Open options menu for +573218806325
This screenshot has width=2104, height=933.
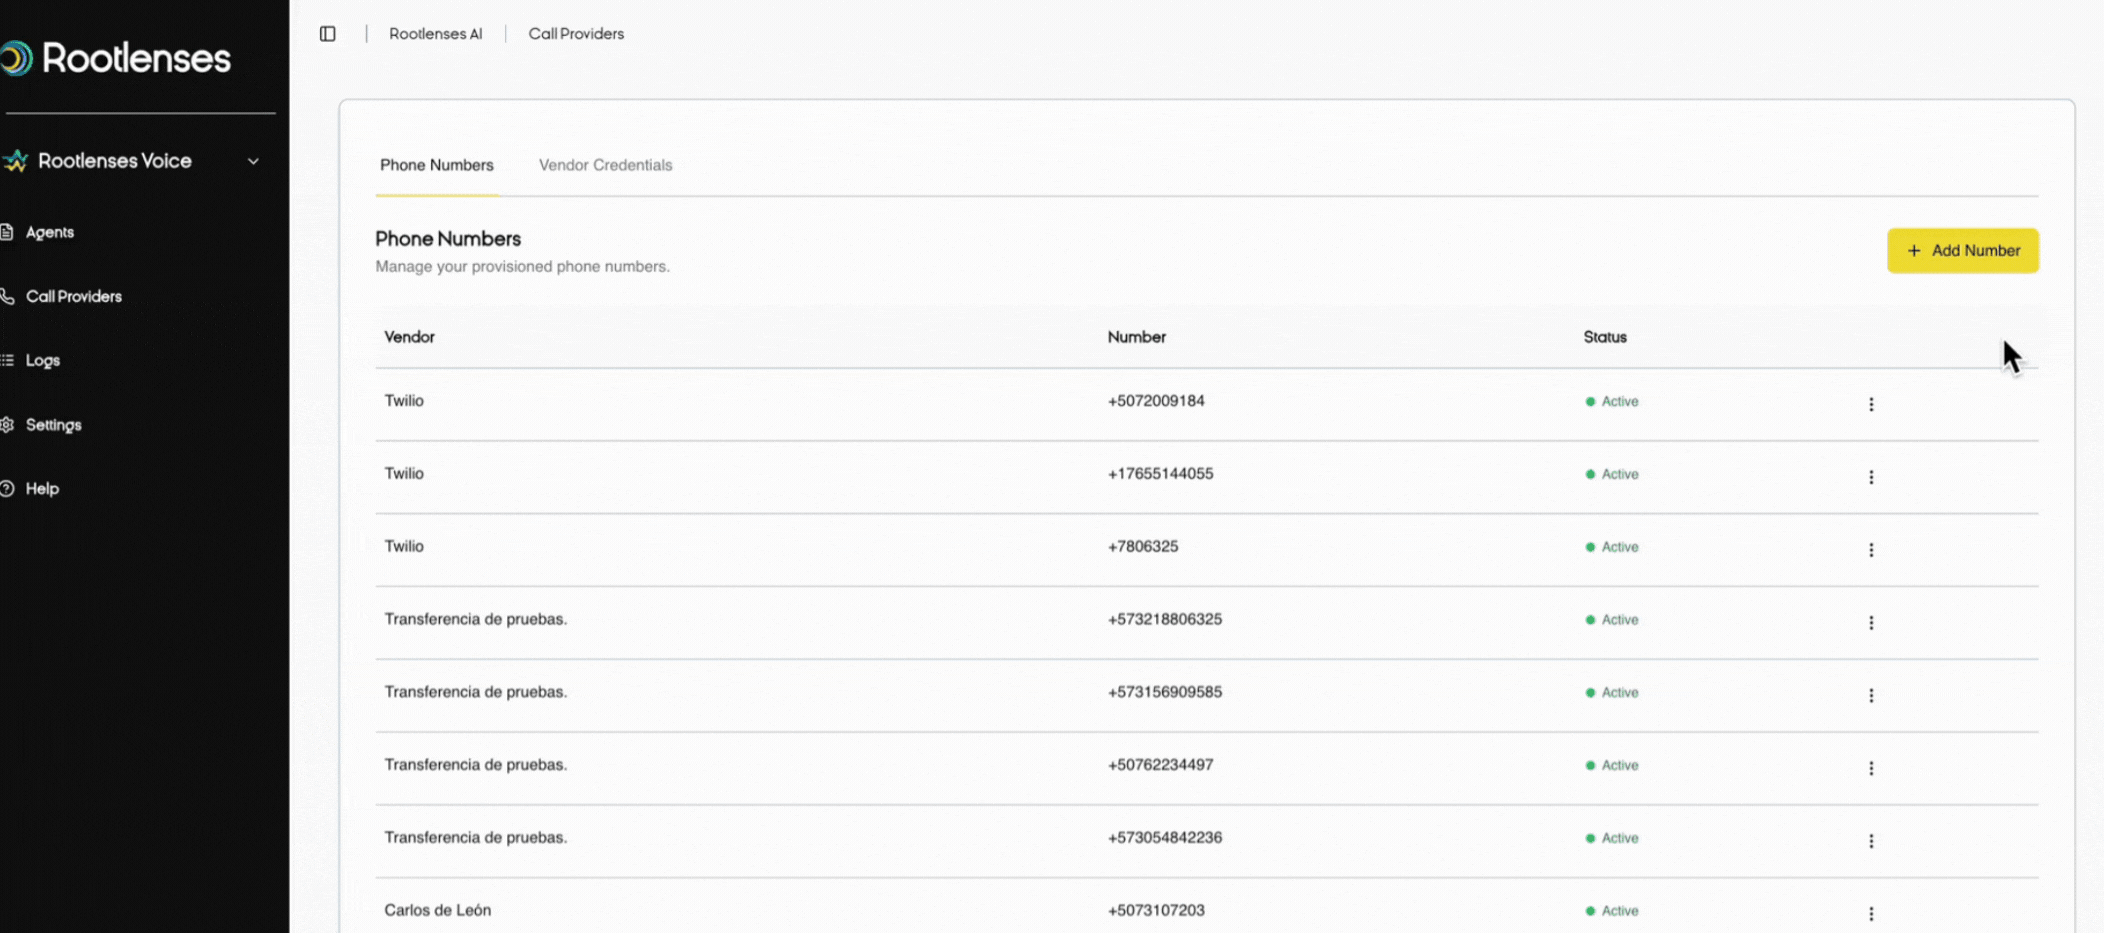[1871, 623]
